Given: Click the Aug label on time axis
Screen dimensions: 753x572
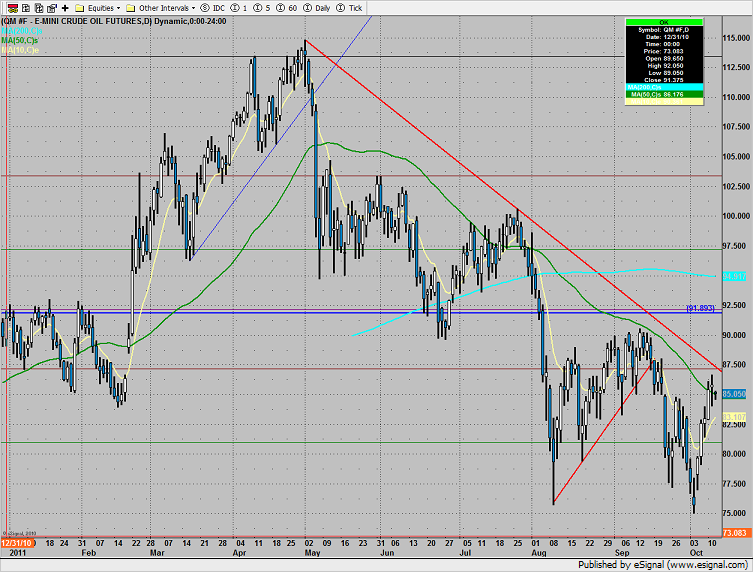Looking at the screenshot, I should [539, 553].
